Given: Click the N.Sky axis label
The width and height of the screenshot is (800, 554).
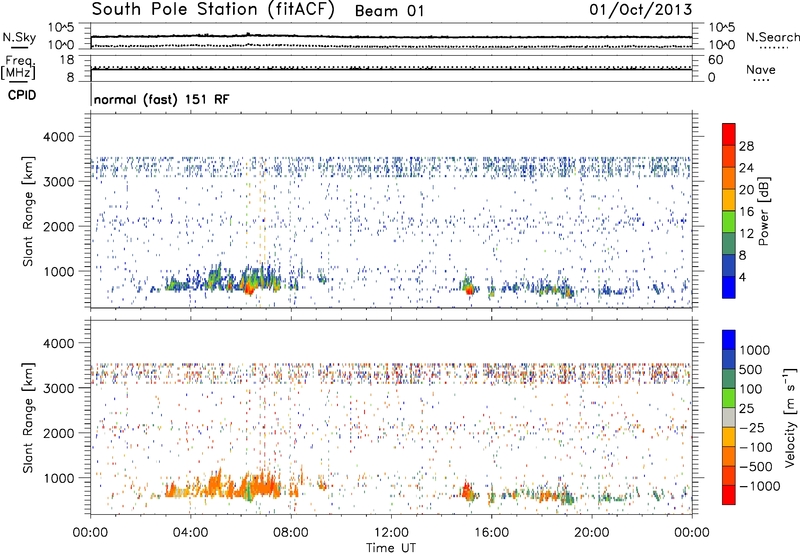Looking at the screenshot, I should (x=19, y=38).
